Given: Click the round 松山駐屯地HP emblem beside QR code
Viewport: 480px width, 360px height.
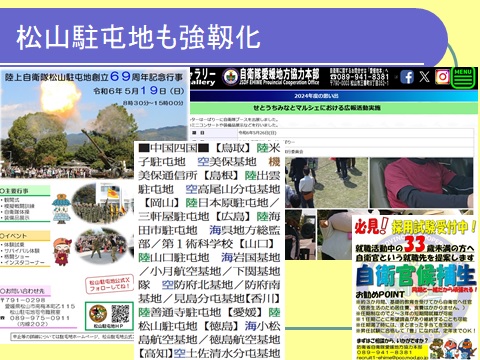Looking at the screenshot, I should 98,314.
